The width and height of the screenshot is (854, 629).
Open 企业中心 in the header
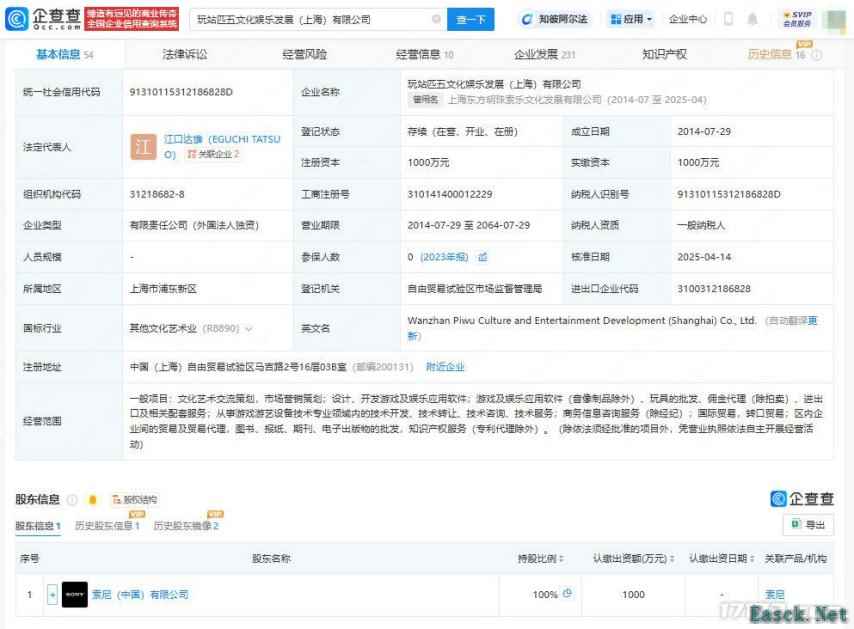[x=687, y=19]
